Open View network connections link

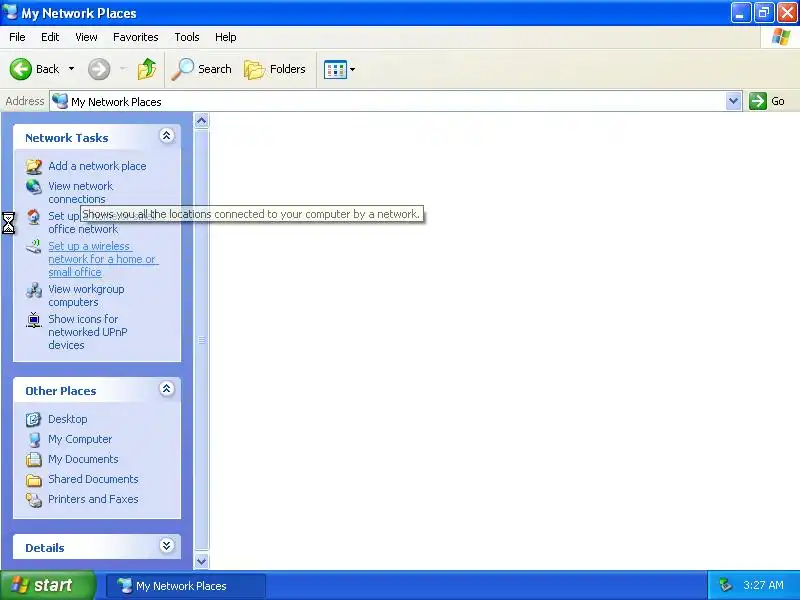coord(81,192)
